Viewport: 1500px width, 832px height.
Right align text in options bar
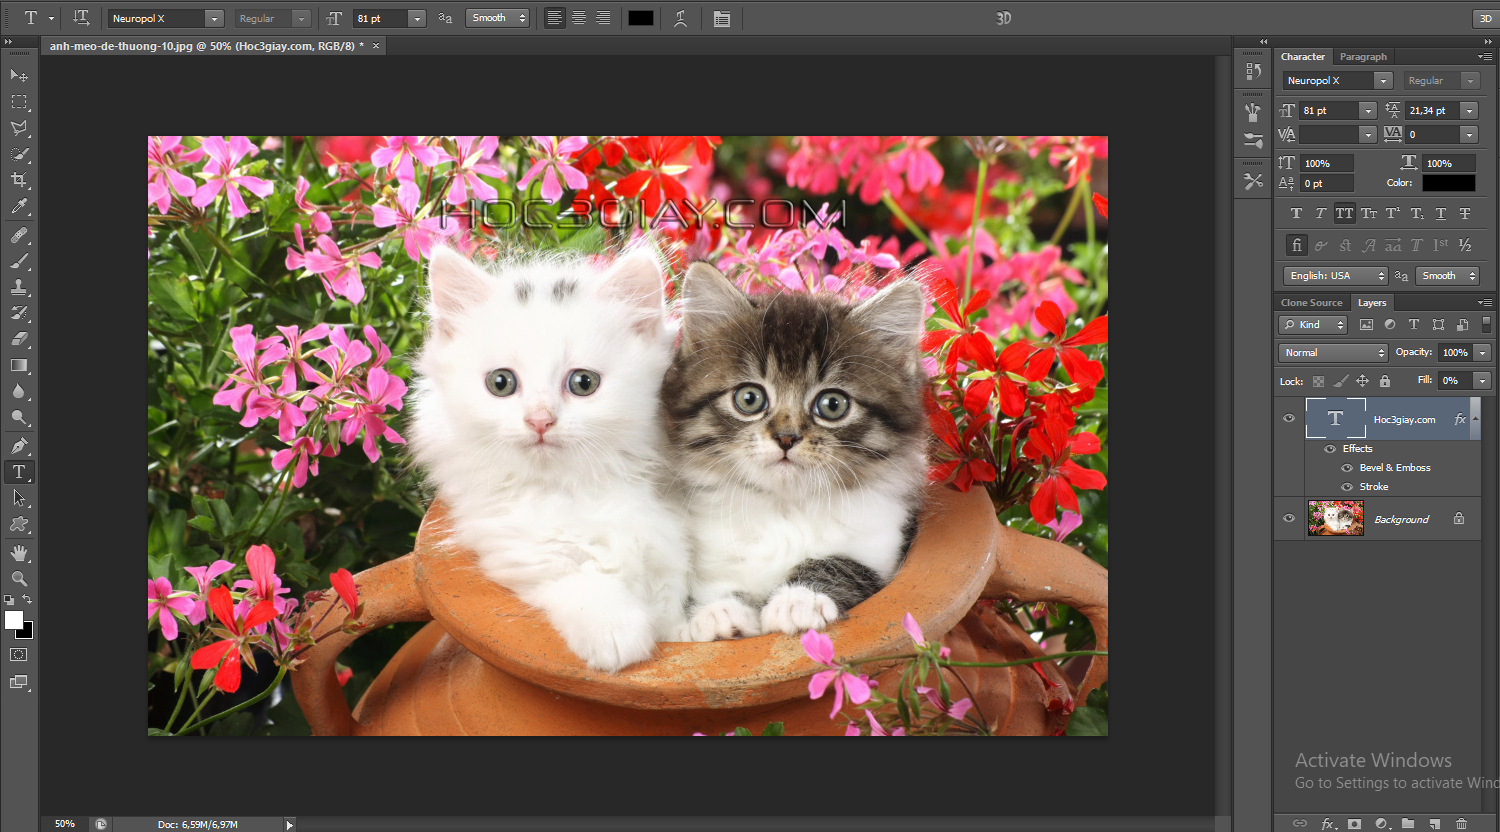coord(603,18)
